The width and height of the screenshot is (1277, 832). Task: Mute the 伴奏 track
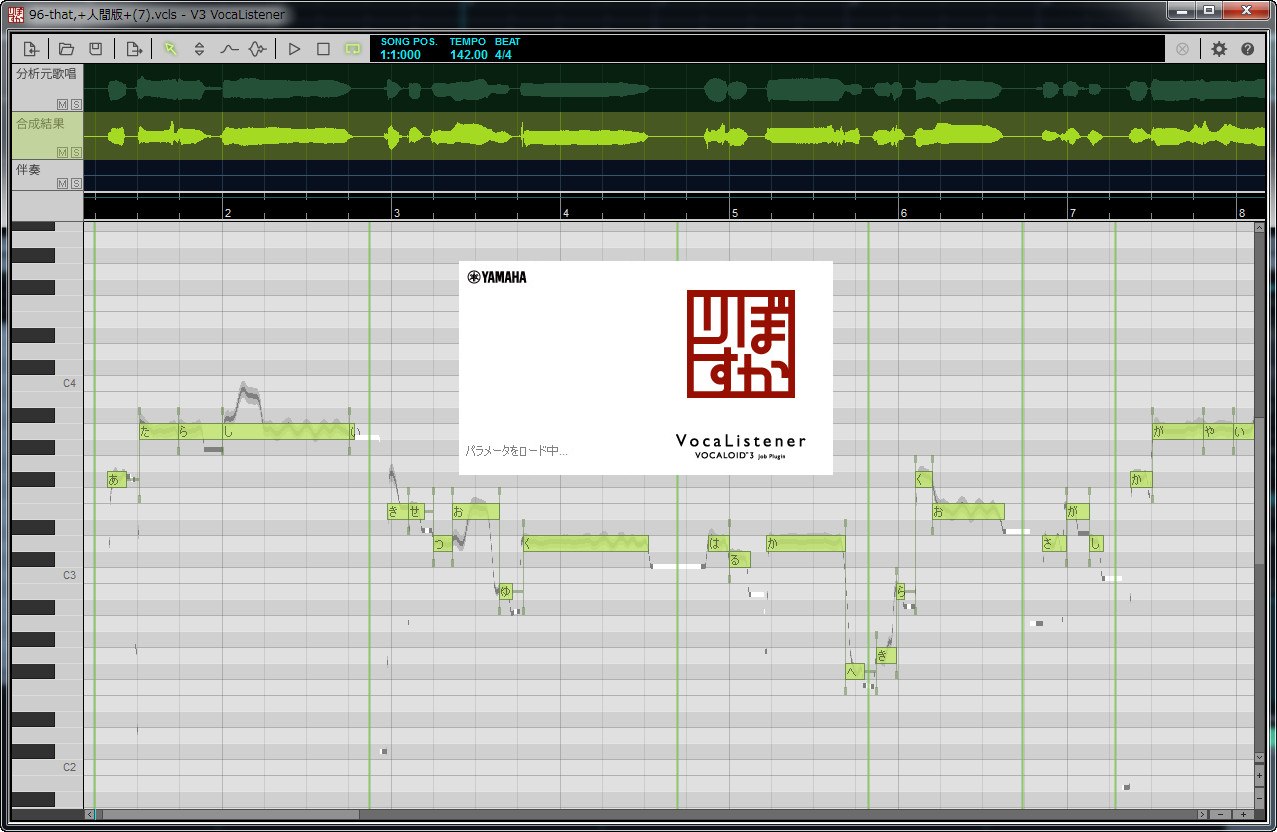pyautogui.click(x=62, y=184)
